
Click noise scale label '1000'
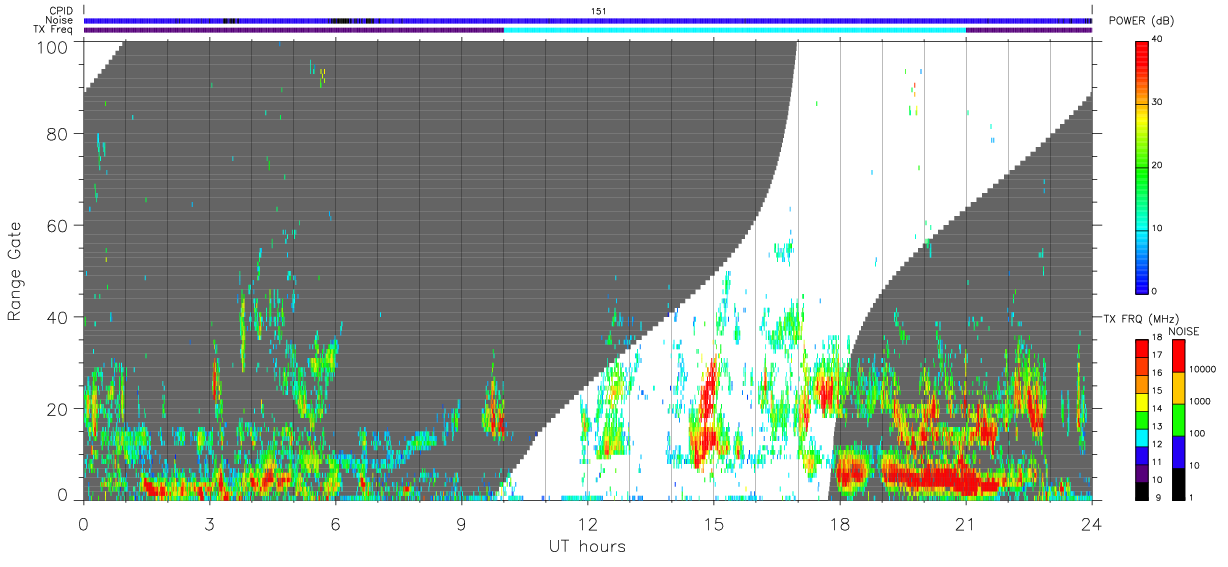click(x=1199, y=401)
